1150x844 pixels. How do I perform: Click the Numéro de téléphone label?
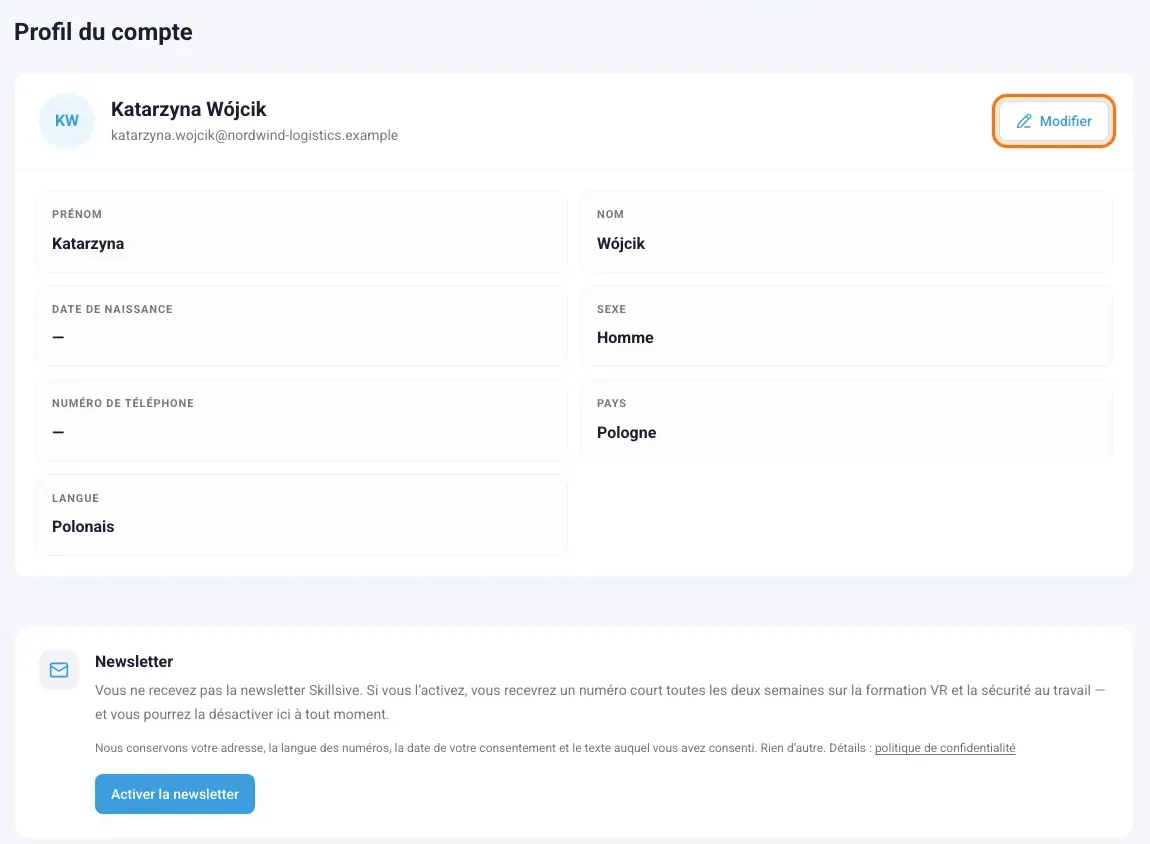123,403
